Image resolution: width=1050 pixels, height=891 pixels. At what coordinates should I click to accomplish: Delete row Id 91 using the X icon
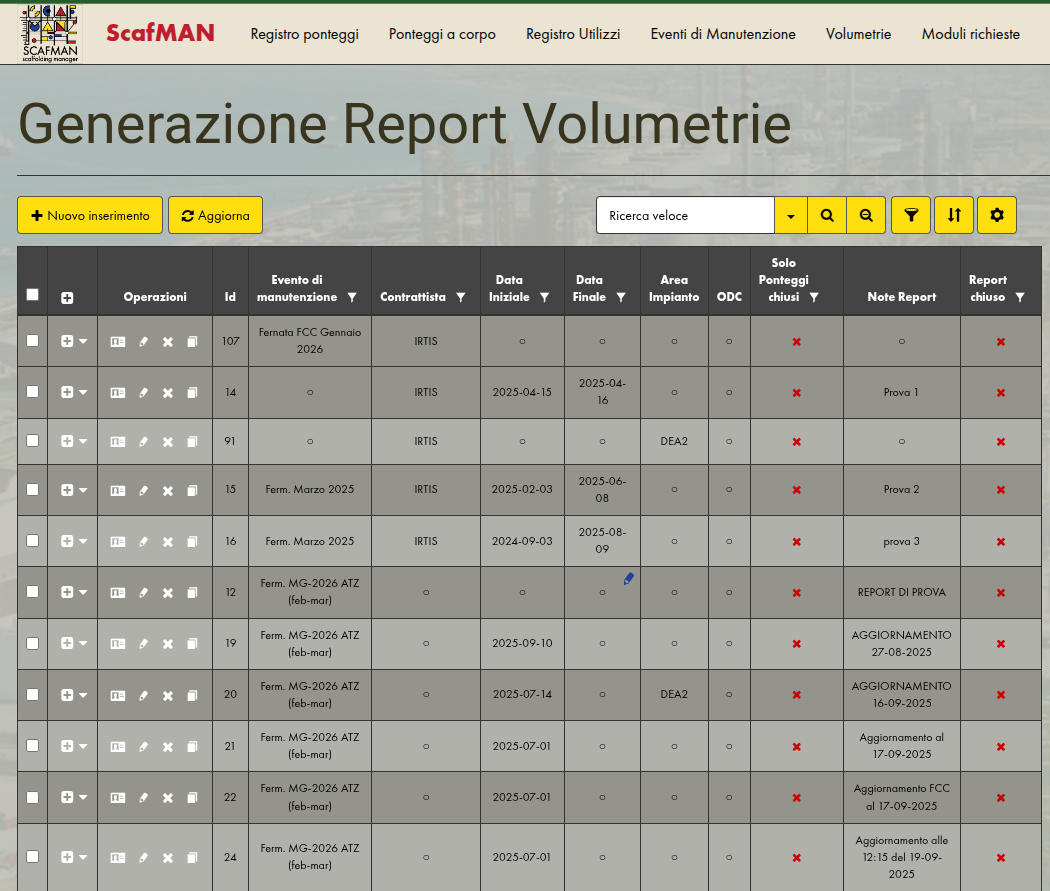coord(168,442)
